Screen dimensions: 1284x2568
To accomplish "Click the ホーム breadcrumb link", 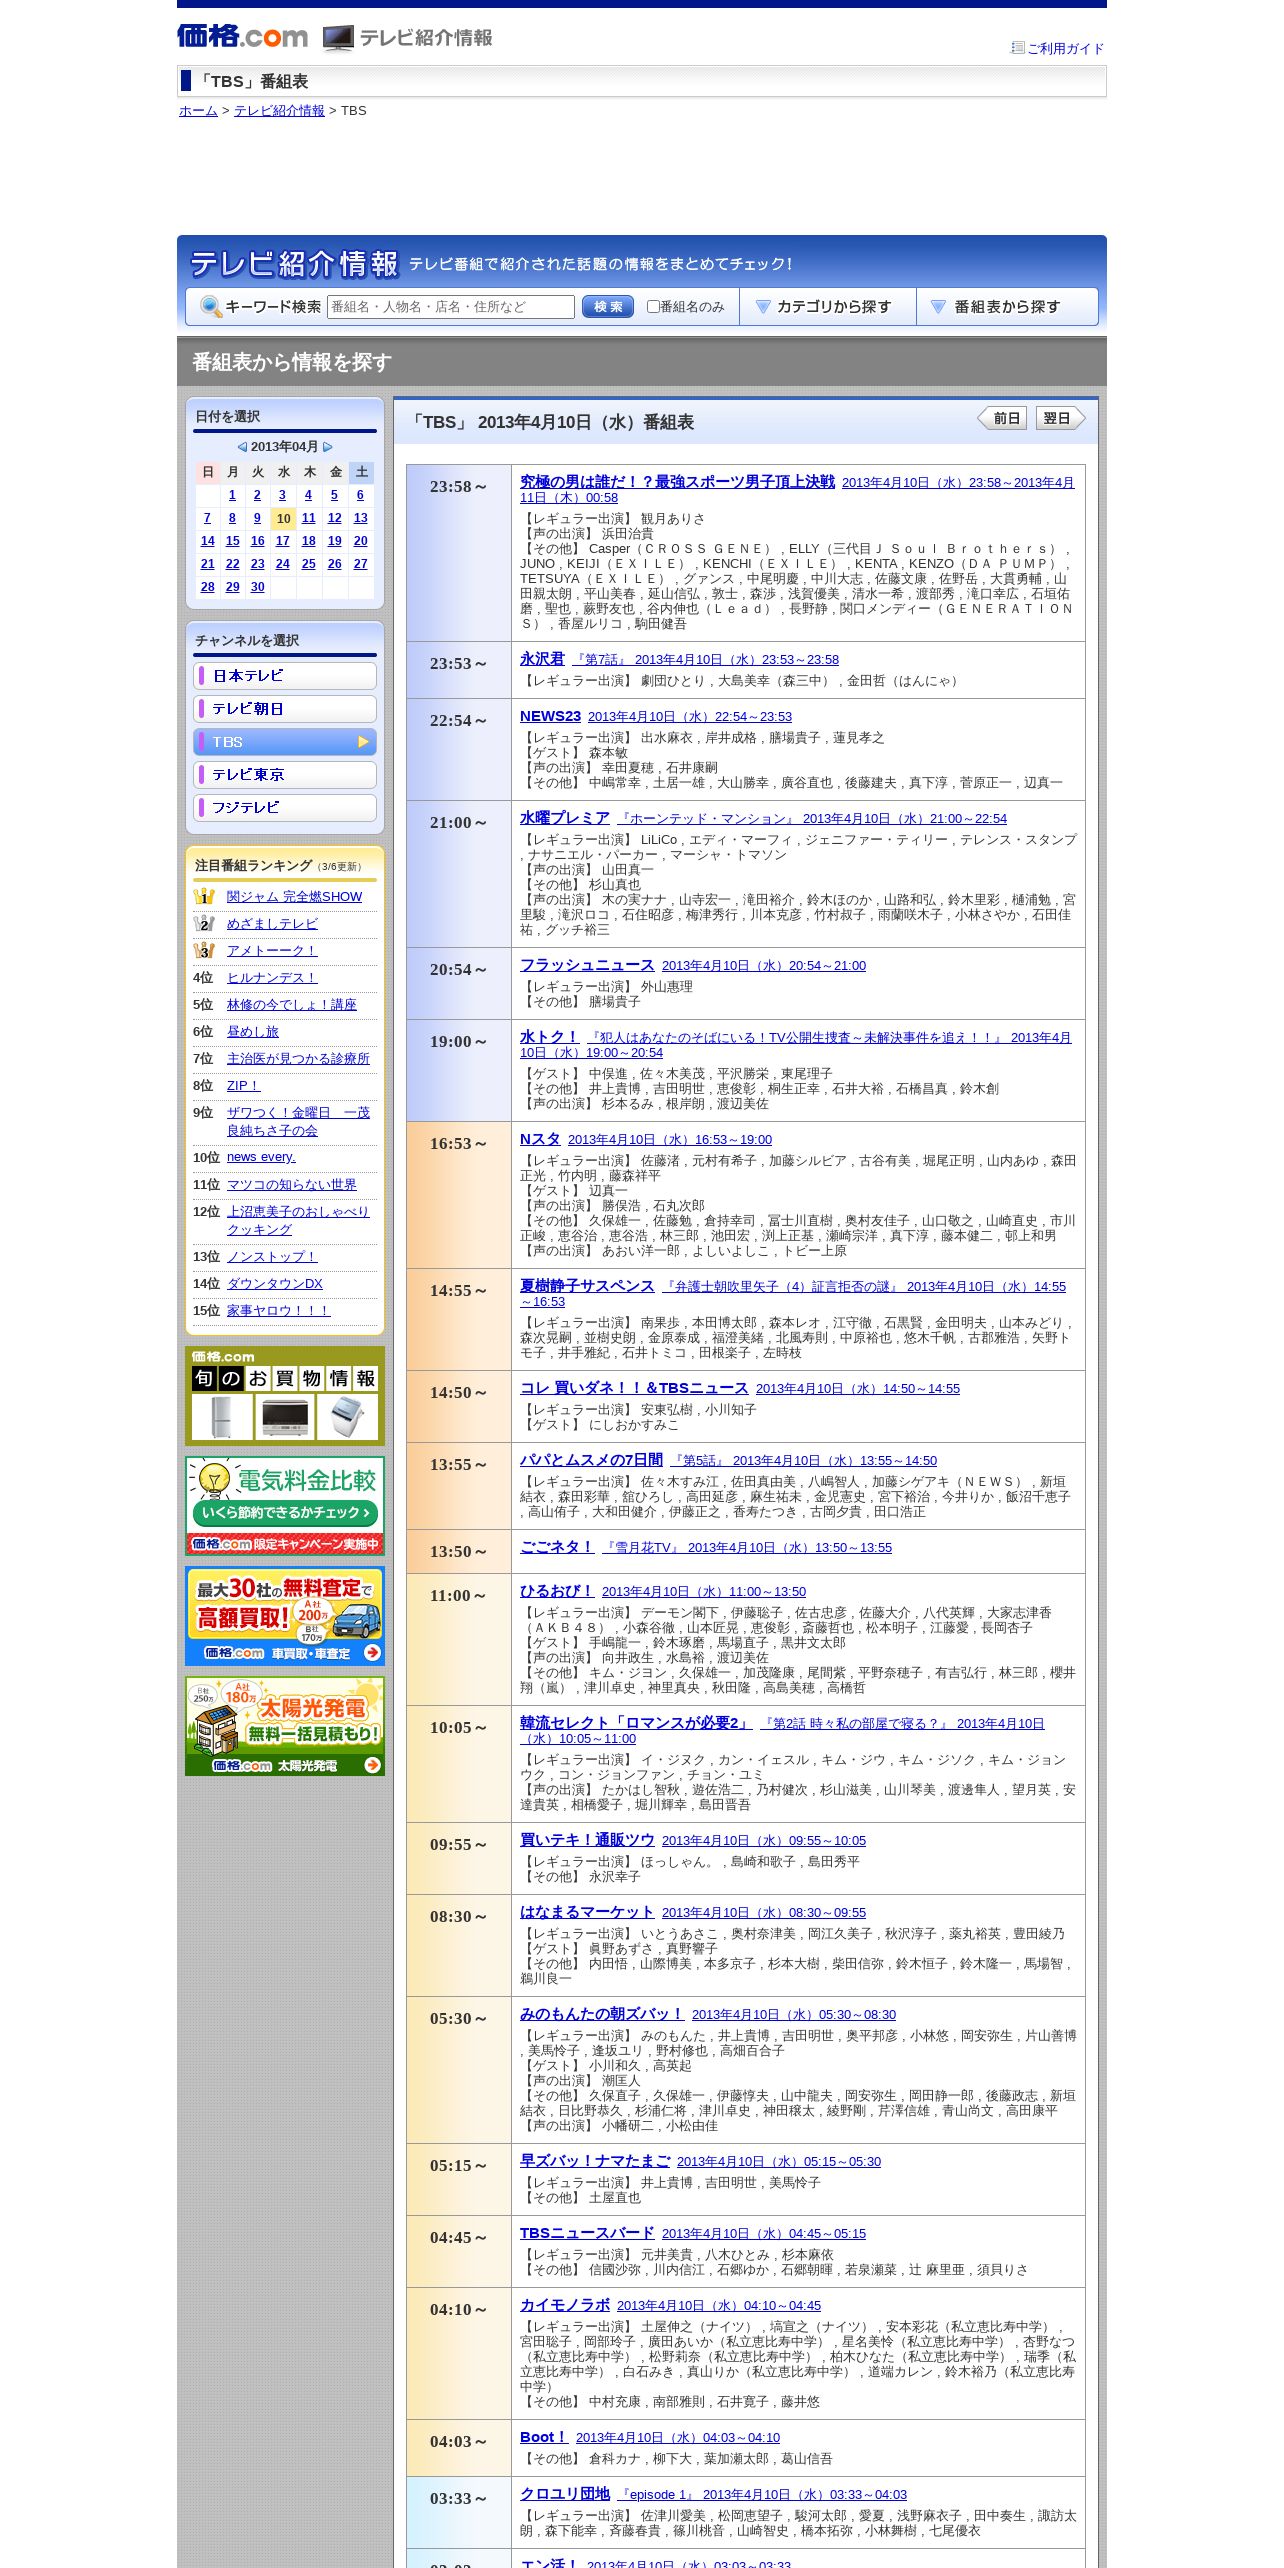I will click(198, 111).
